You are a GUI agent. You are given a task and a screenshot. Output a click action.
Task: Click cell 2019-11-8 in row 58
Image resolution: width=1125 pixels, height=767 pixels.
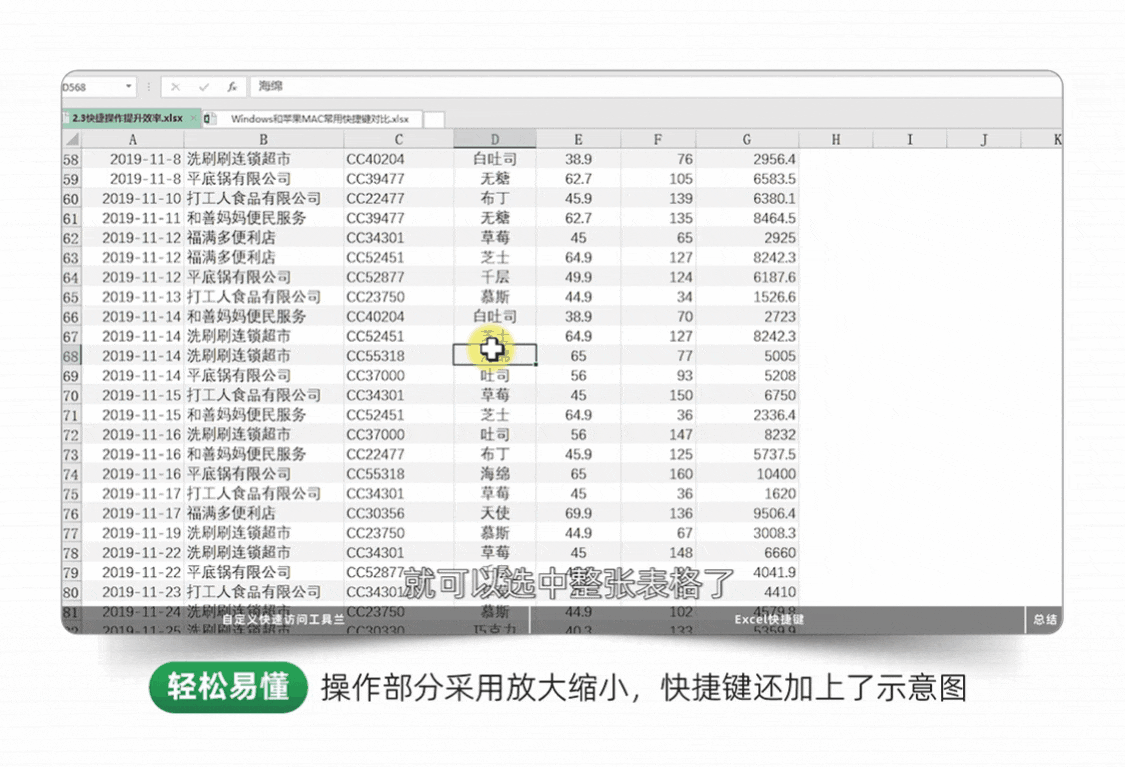[x=145, y=159]
